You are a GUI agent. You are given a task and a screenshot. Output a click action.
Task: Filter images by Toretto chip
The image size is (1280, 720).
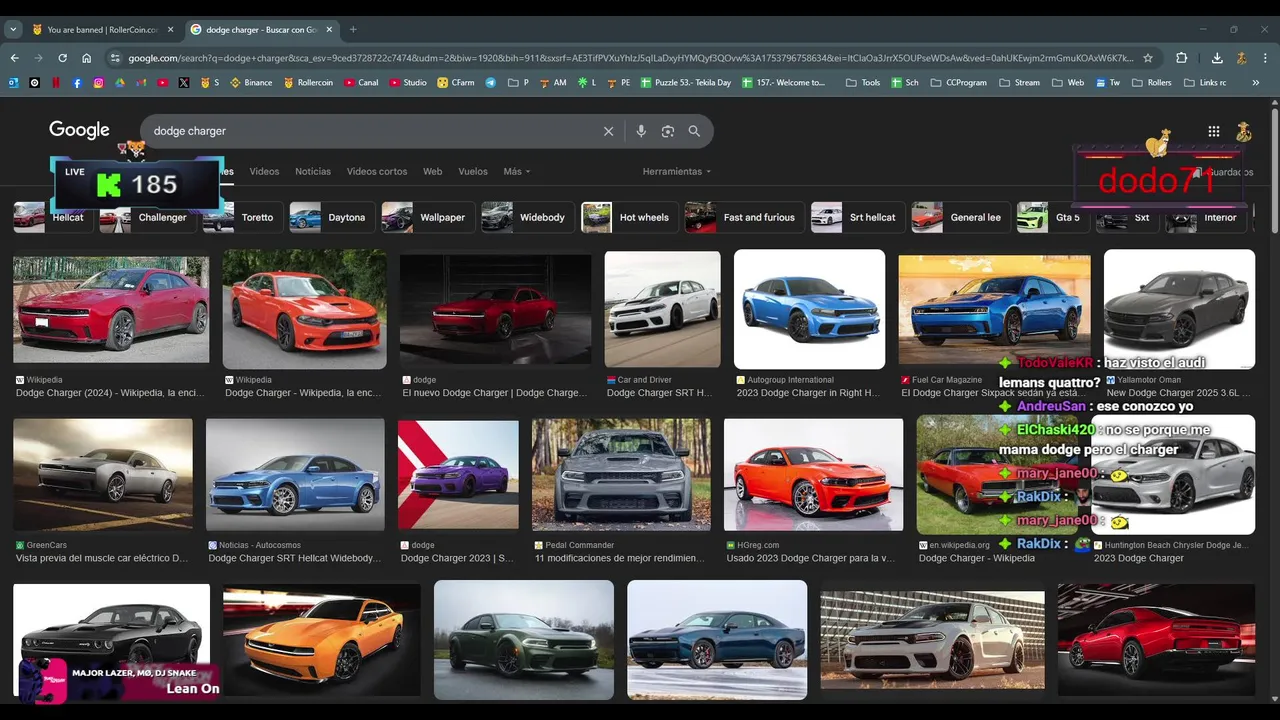tap(242, 217)
